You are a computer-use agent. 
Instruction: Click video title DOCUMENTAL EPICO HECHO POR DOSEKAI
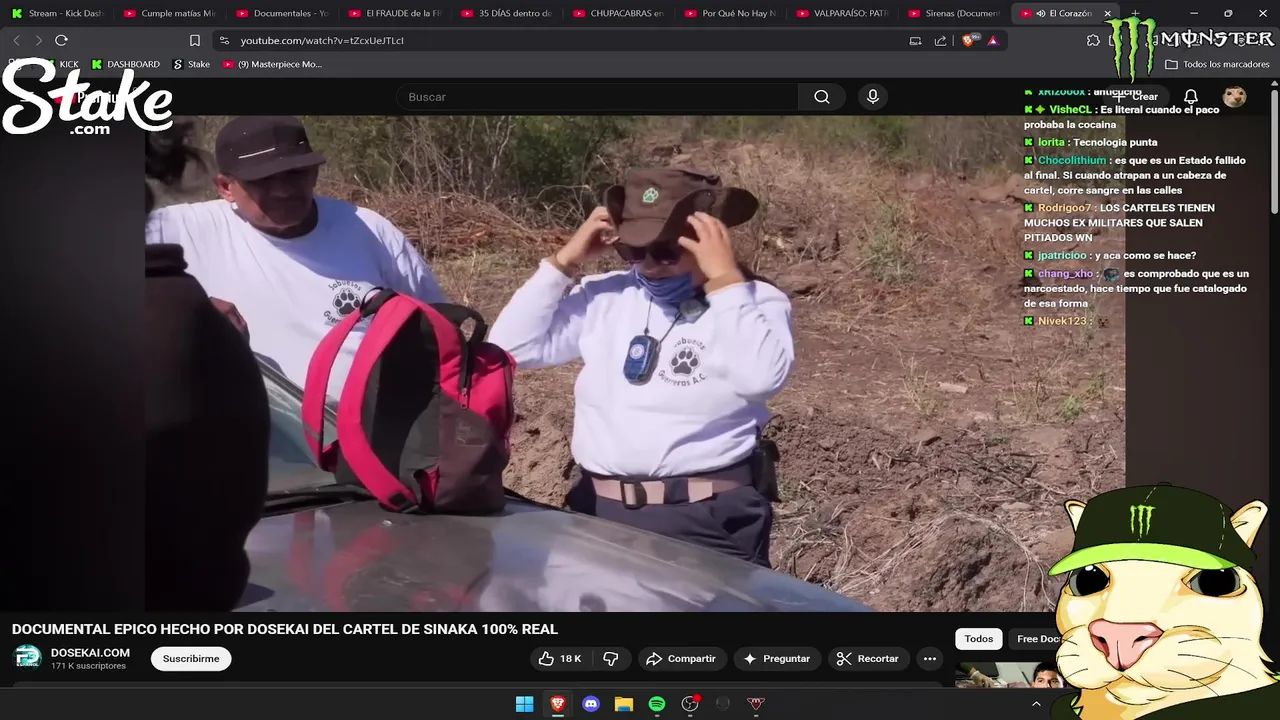285,630
